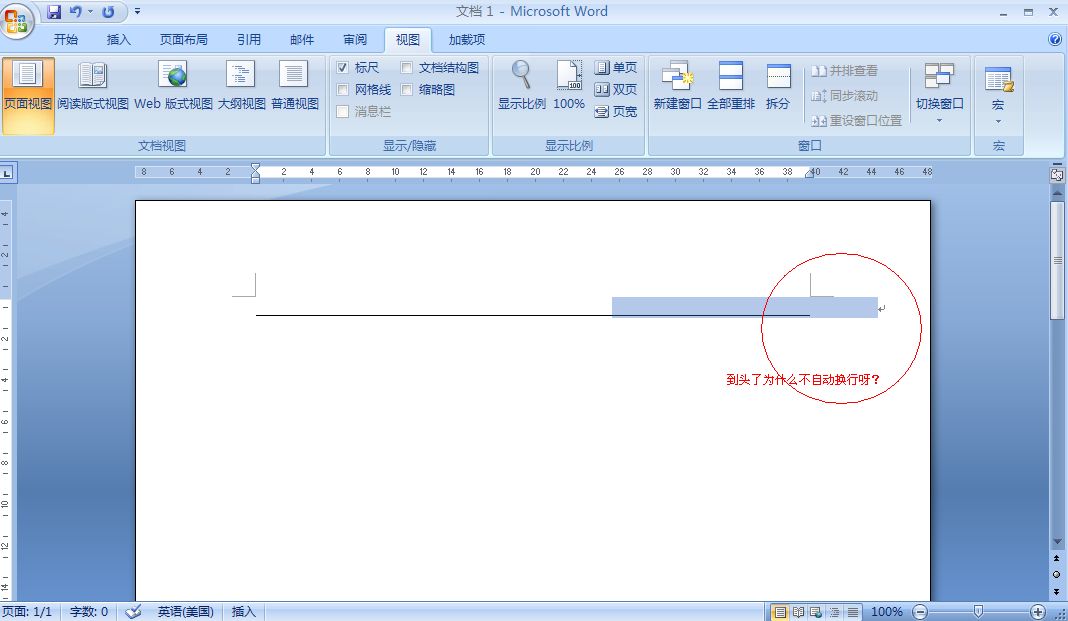The image size is (1068, 621).
Task: Click previous page double-arrow button
Action: click(x=1057, y=558)
